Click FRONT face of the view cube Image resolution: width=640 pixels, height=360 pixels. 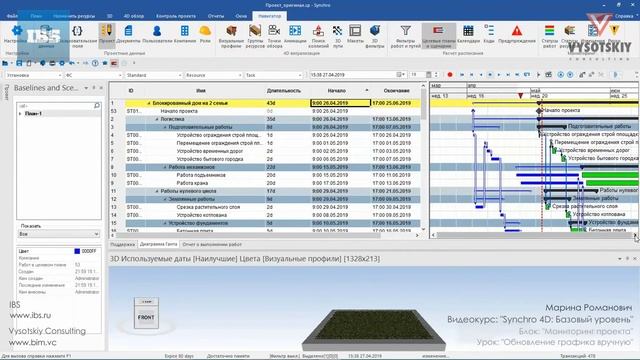pyautogui.click(x=146, y=317)
